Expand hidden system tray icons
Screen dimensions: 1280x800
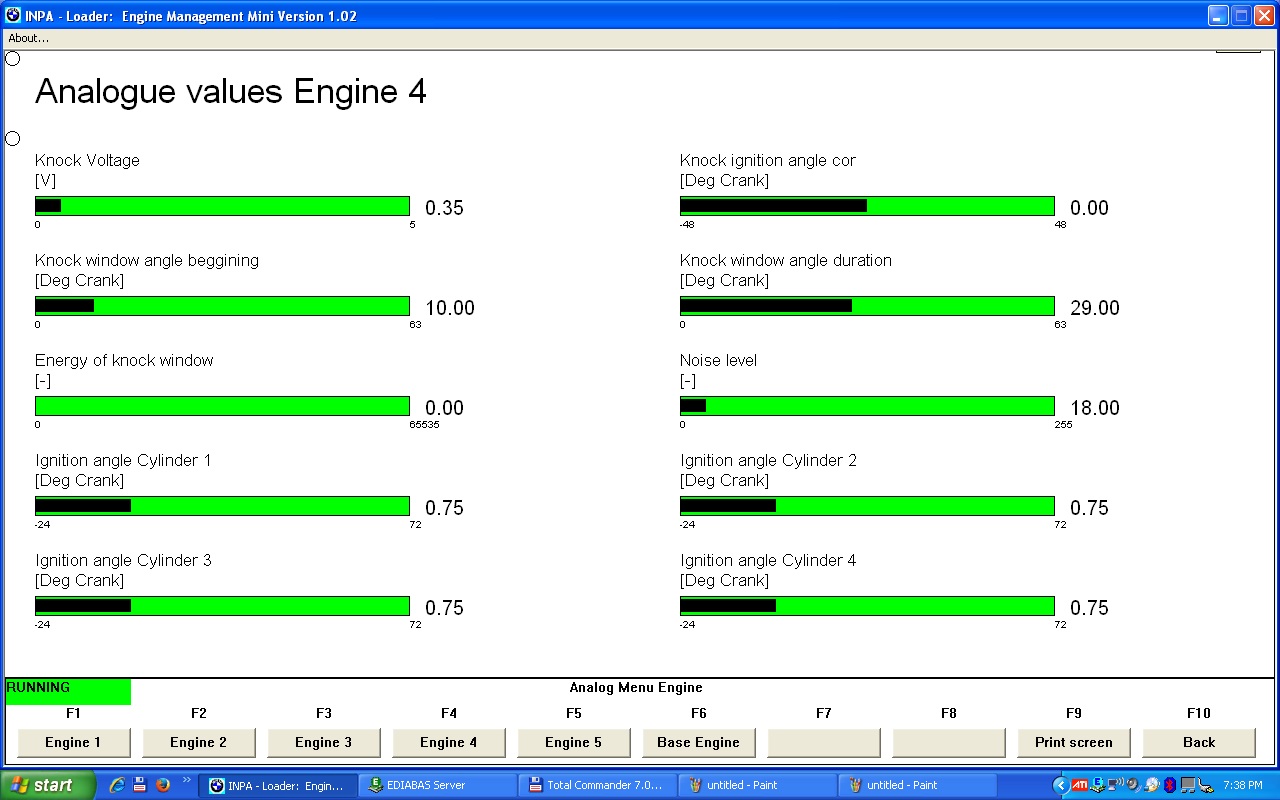click(1060, 785)
